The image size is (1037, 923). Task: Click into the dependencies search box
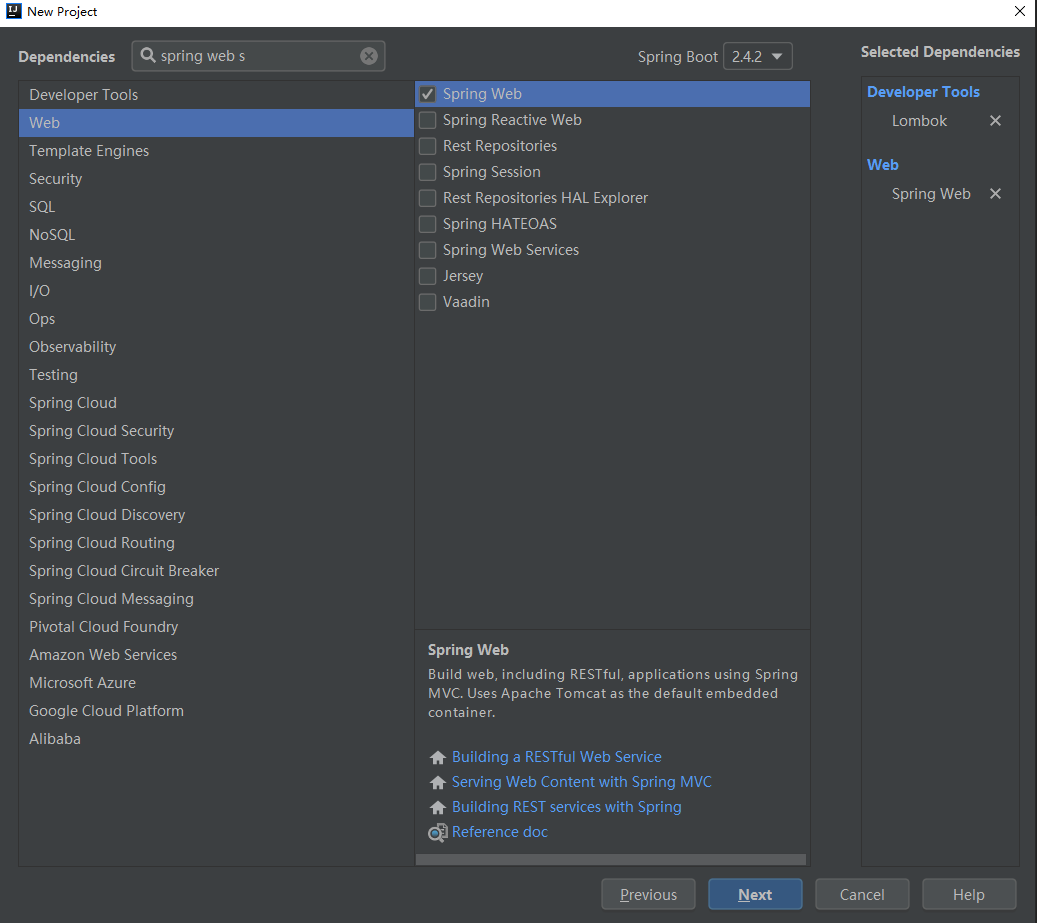click(255, 56)
